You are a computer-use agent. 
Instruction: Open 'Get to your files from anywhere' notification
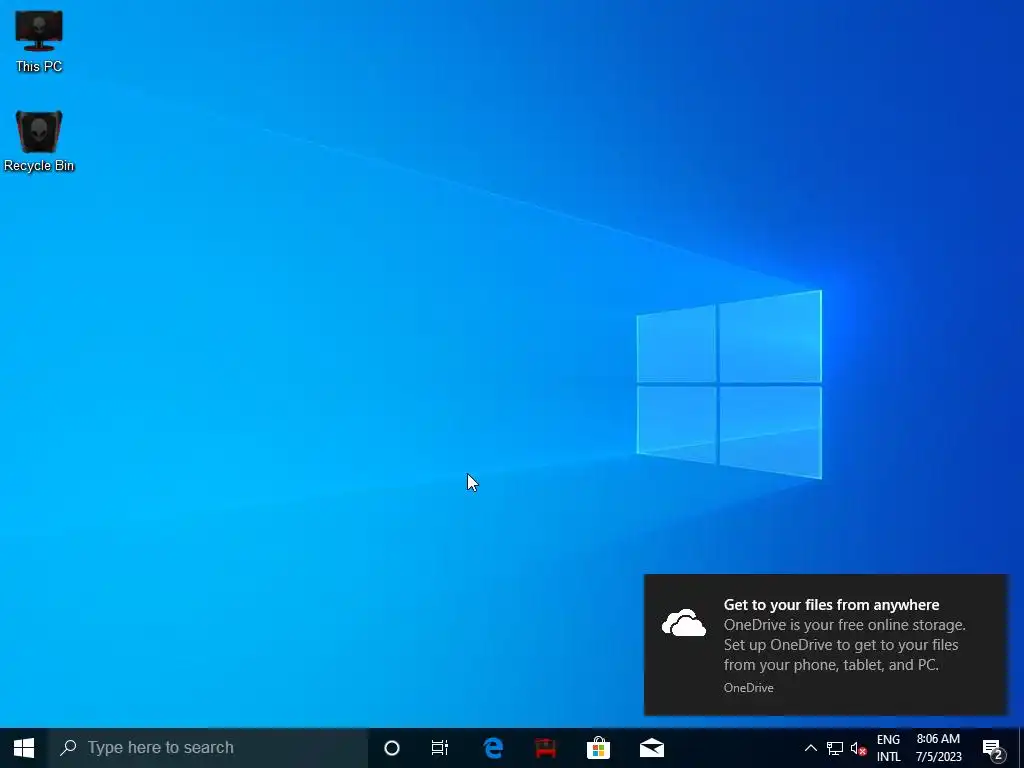tap(826, 645)
